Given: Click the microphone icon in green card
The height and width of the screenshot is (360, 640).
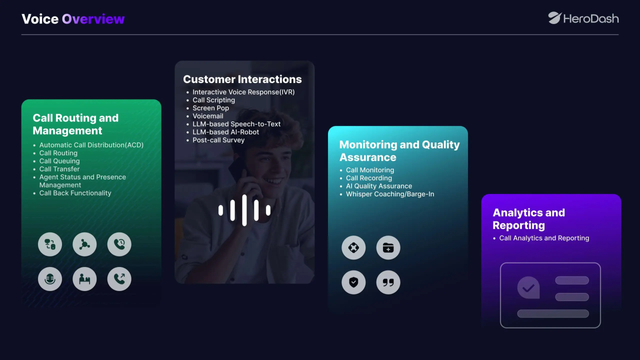Looking at the screenshot, I should [50, 279].
